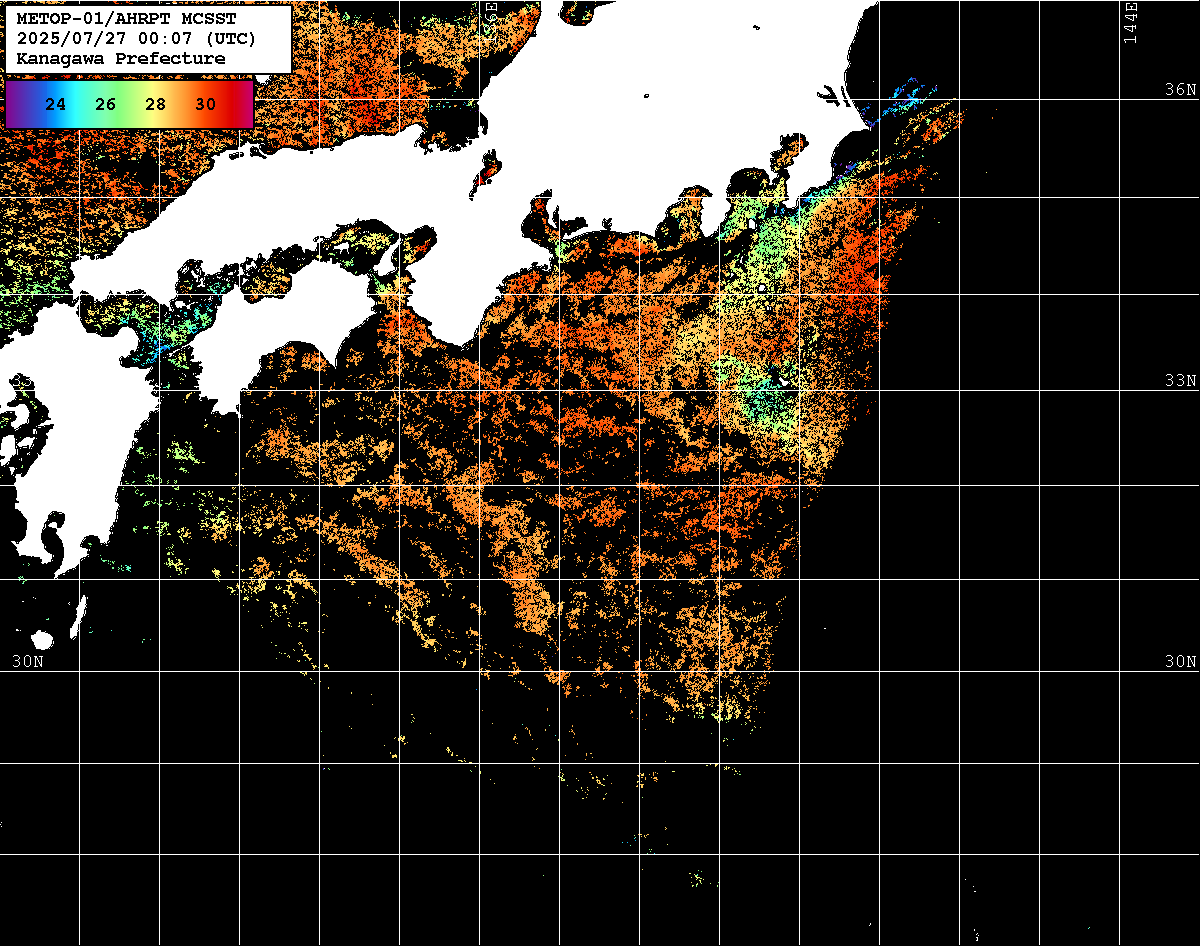1200x946 pixels.
Task: Click the 26 value on the color scale
Action: coord(106,104)
